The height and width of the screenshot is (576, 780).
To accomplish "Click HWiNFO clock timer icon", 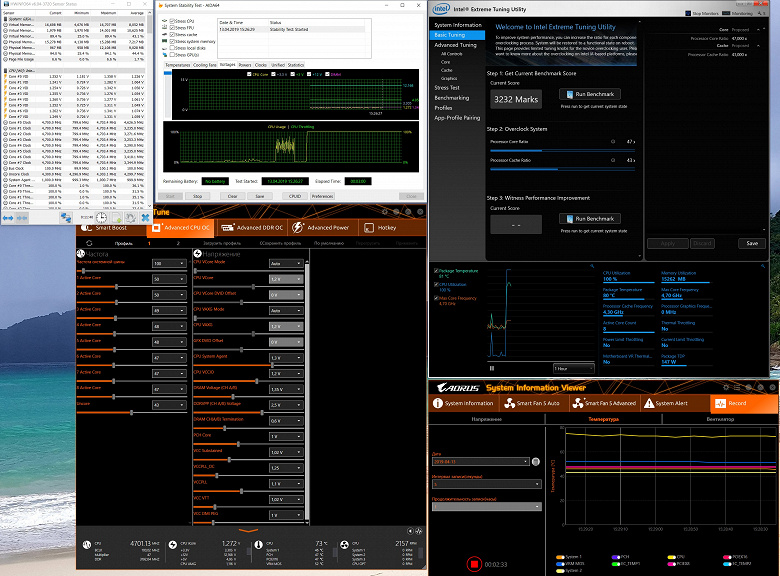I will point(101,218).
